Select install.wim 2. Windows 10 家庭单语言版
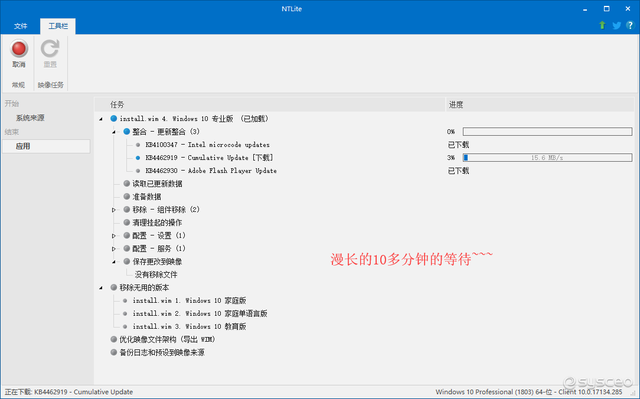The width and height of the screenshot is (640, 399). tap(200, 314)
